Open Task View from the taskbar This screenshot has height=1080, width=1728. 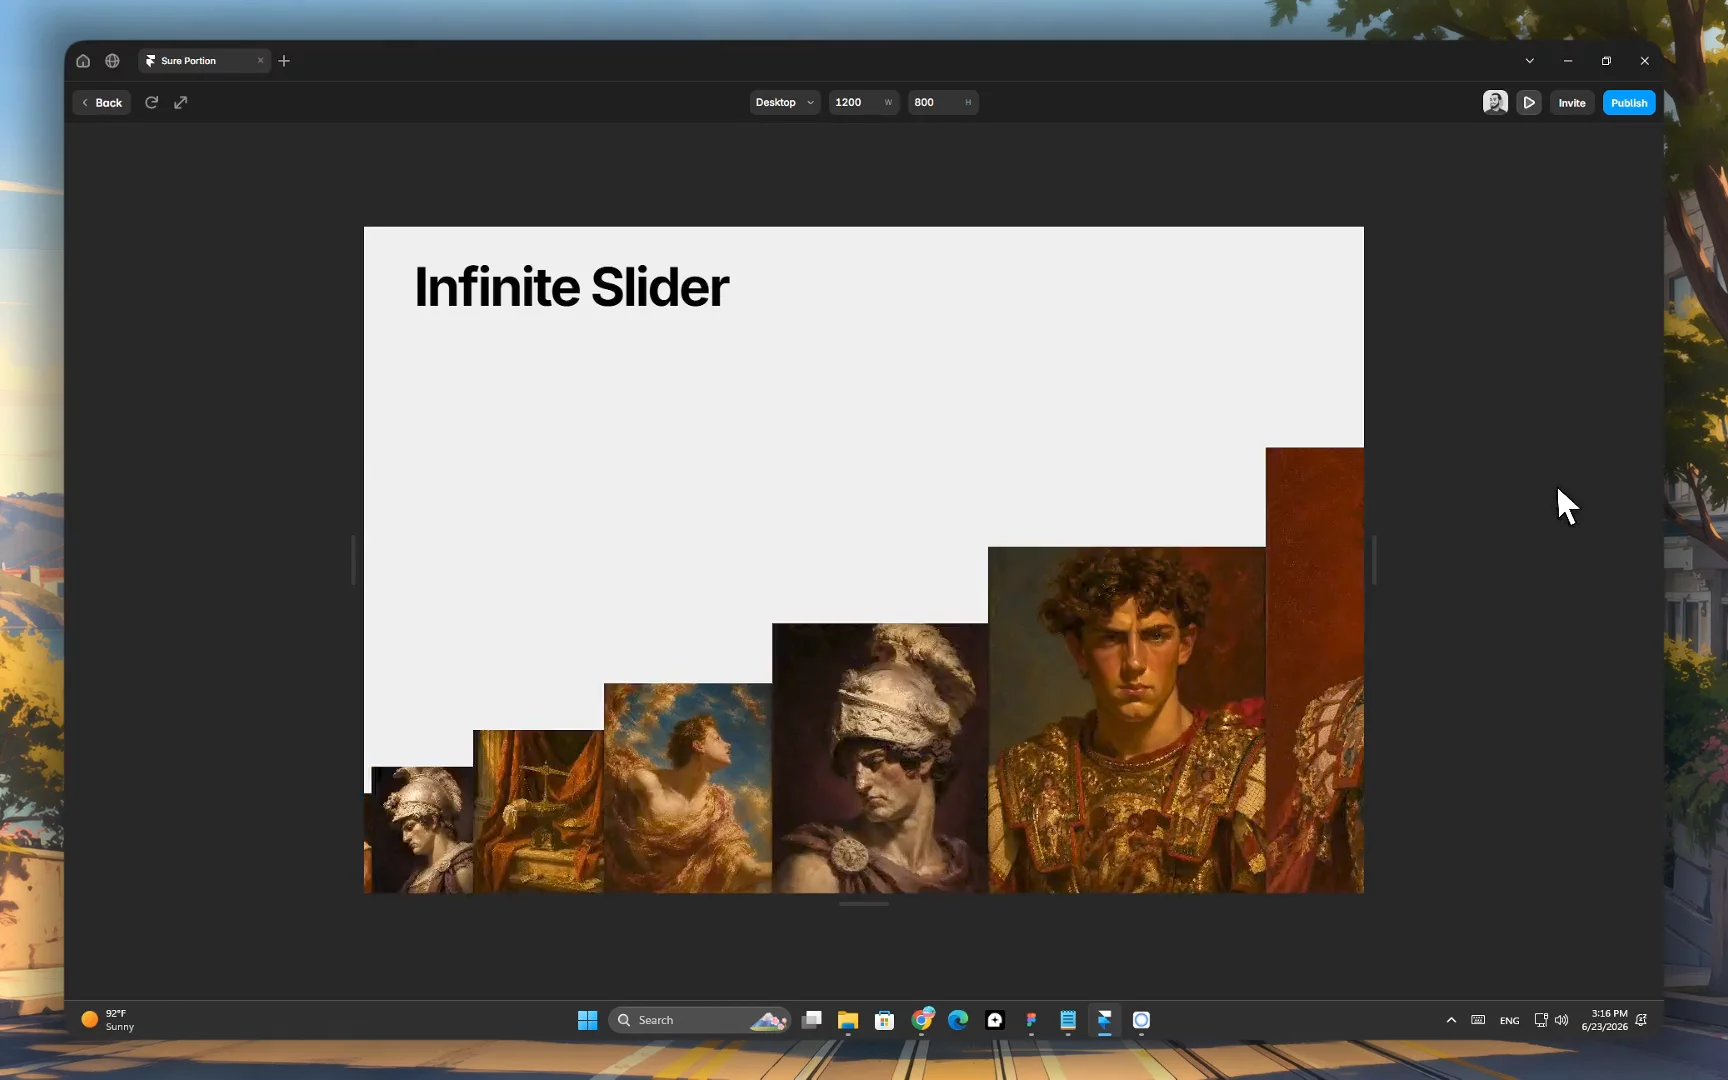point(812,1020)
